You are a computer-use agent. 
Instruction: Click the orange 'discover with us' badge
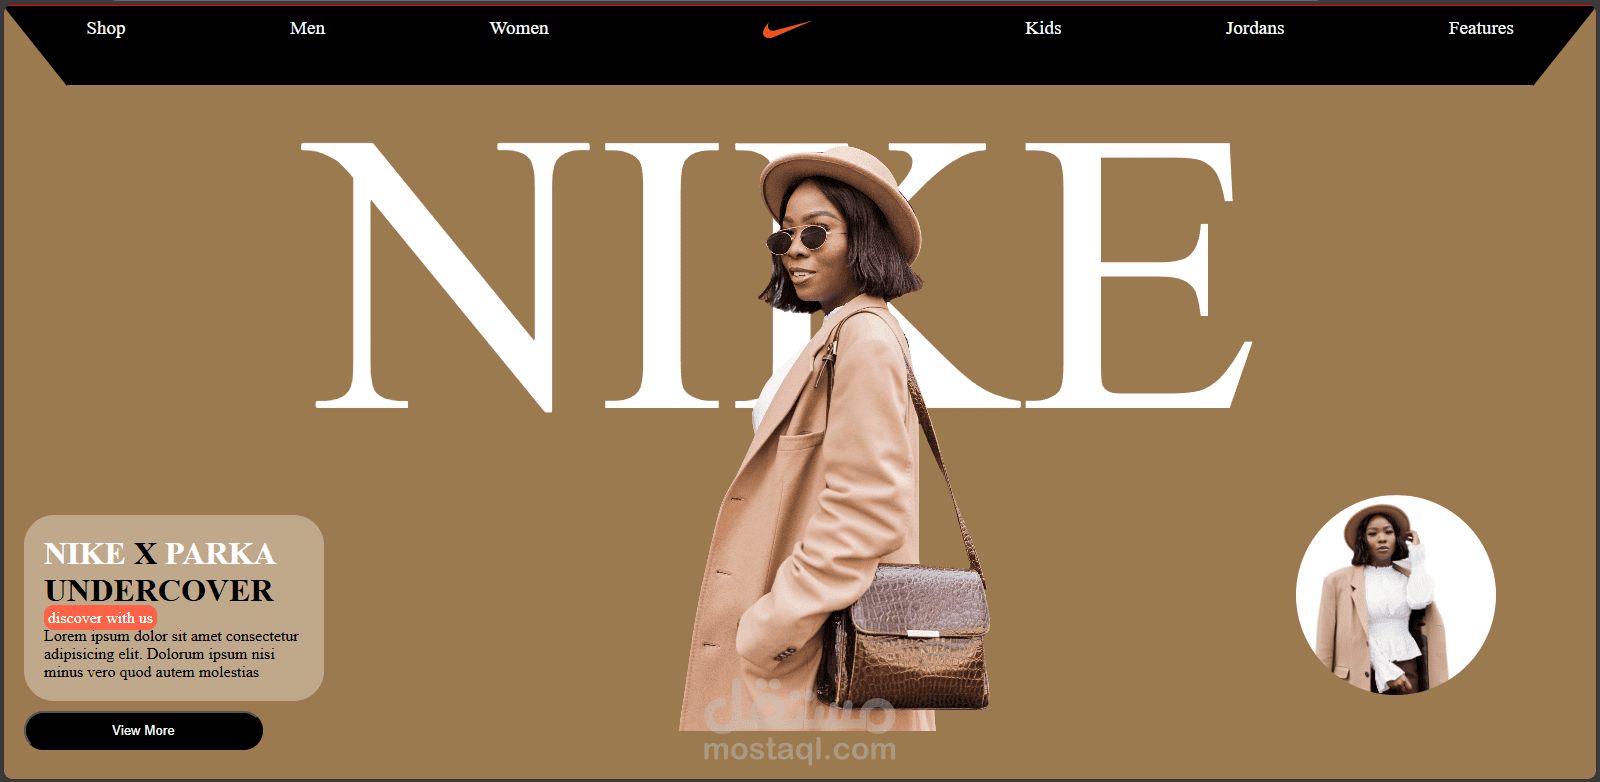pyautogui.click(x=100, y=618)
